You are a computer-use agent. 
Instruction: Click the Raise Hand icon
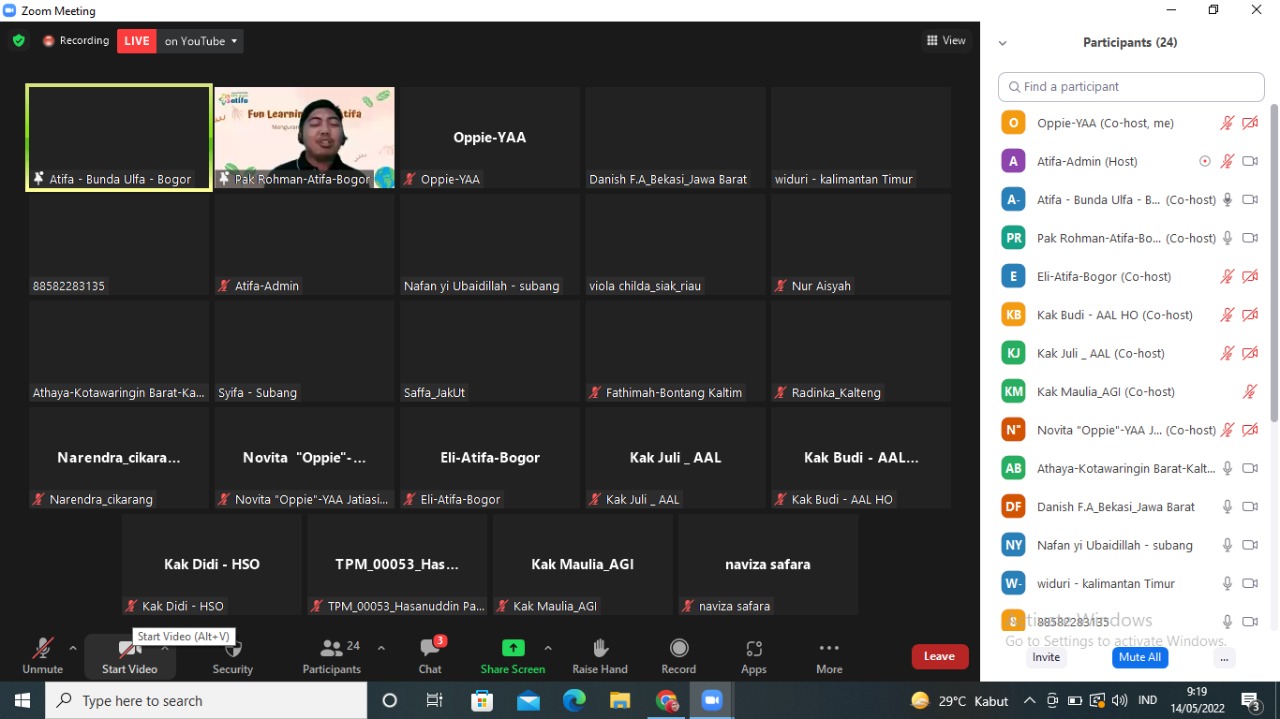pos(600,649)
